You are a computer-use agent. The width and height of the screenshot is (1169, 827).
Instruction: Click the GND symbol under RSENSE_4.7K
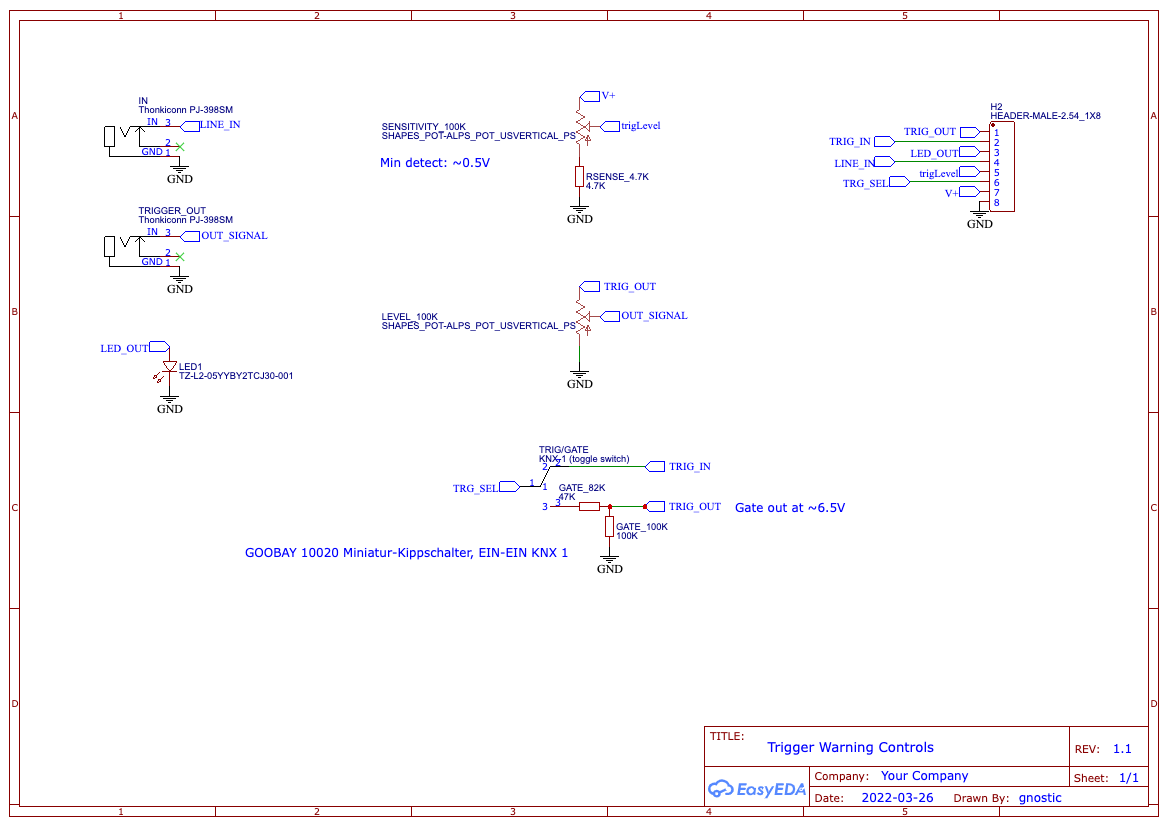579,214
